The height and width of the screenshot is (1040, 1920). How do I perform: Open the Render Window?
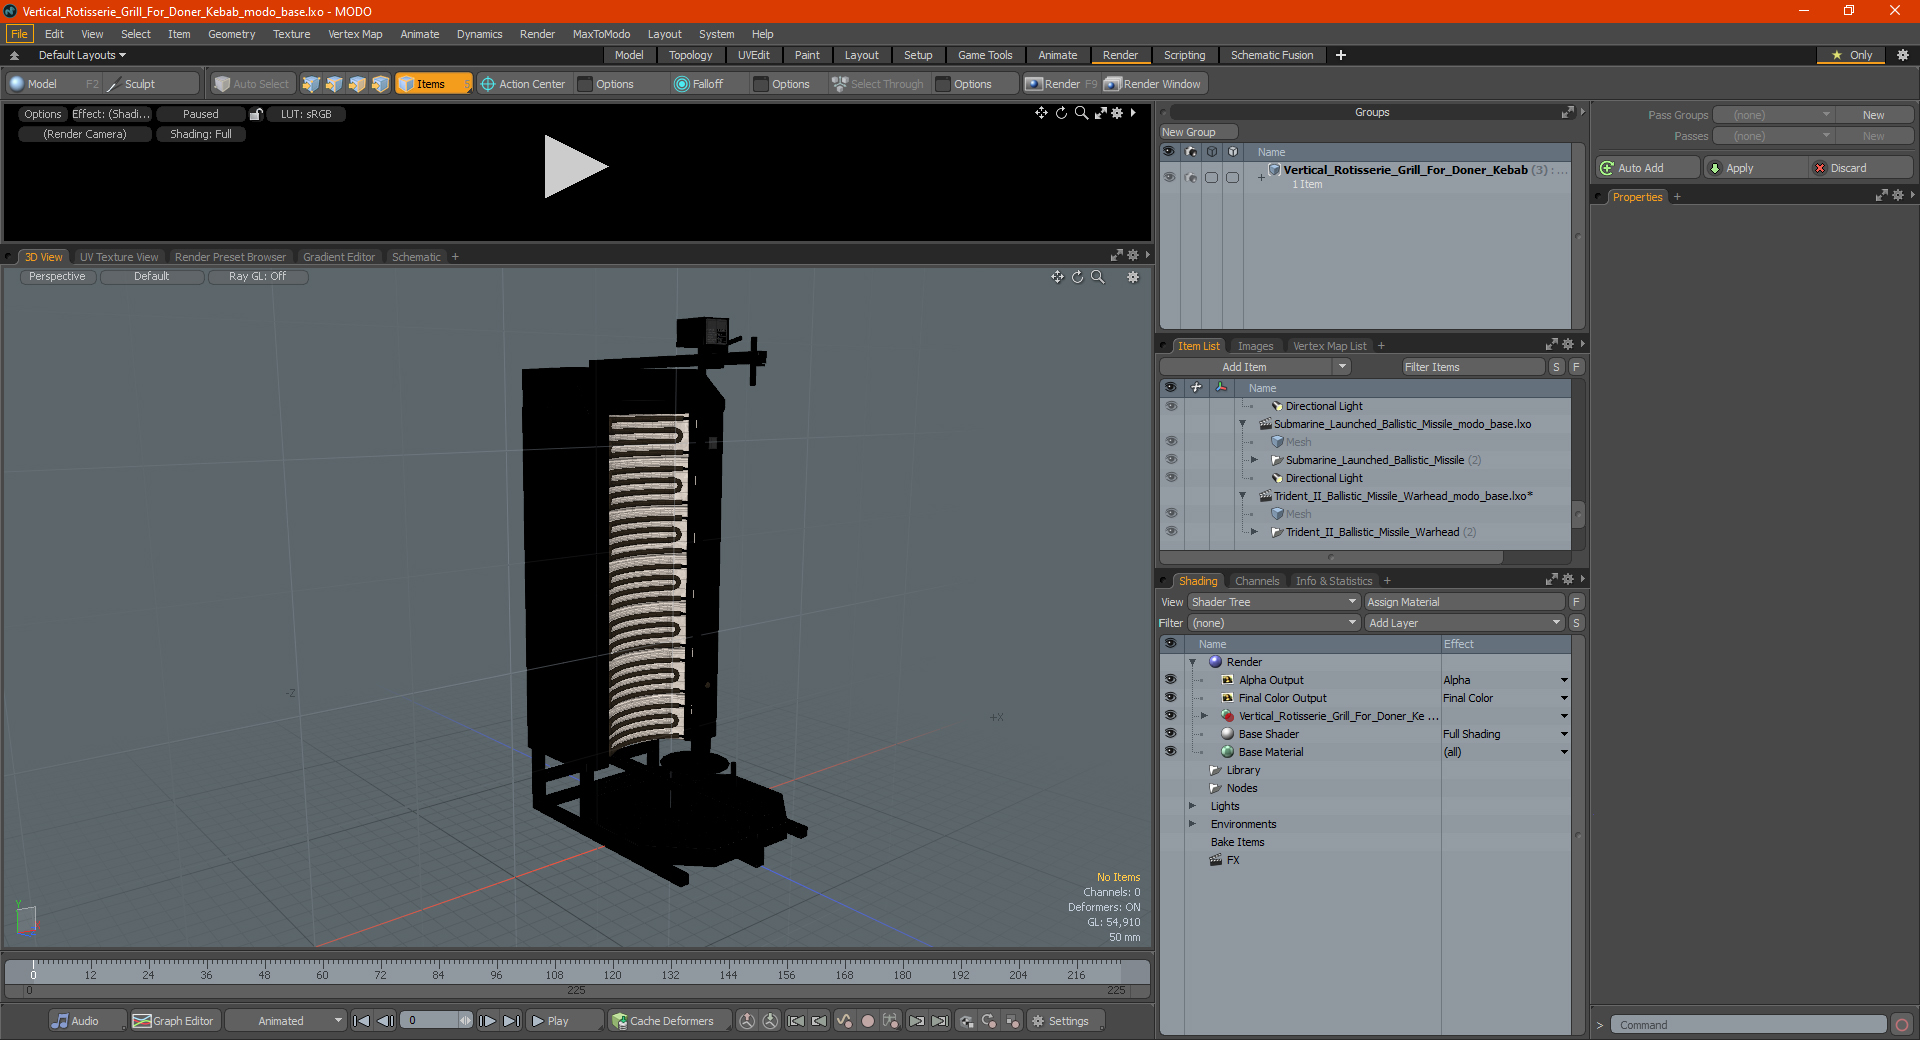click(x=1153, y=84)
